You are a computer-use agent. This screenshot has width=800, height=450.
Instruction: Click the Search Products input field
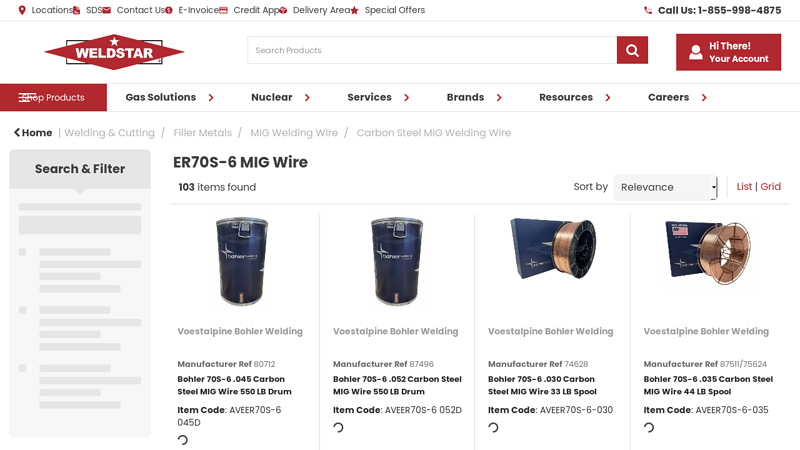click(432, 50)
